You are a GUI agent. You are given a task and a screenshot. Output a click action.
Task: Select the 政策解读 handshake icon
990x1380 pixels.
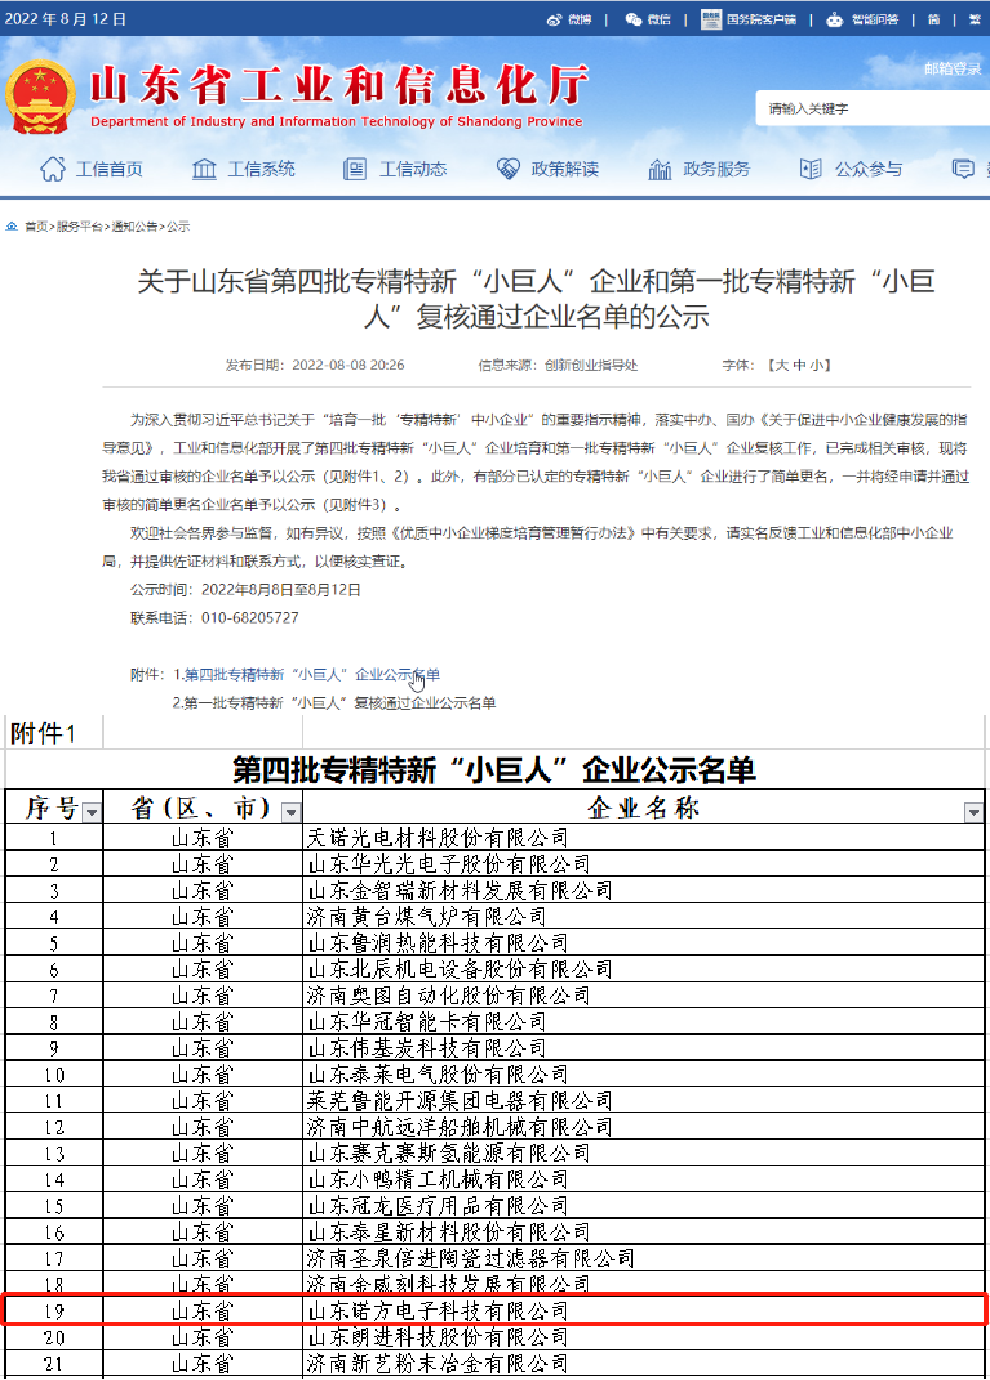(x=509, y=169)
